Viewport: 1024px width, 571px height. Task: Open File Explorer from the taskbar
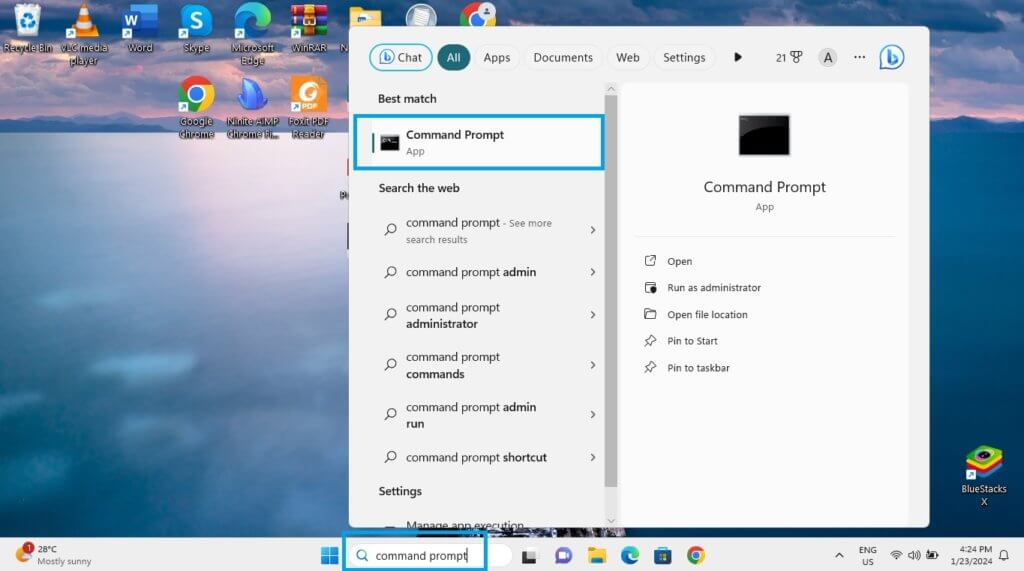[x=597, y=556]
